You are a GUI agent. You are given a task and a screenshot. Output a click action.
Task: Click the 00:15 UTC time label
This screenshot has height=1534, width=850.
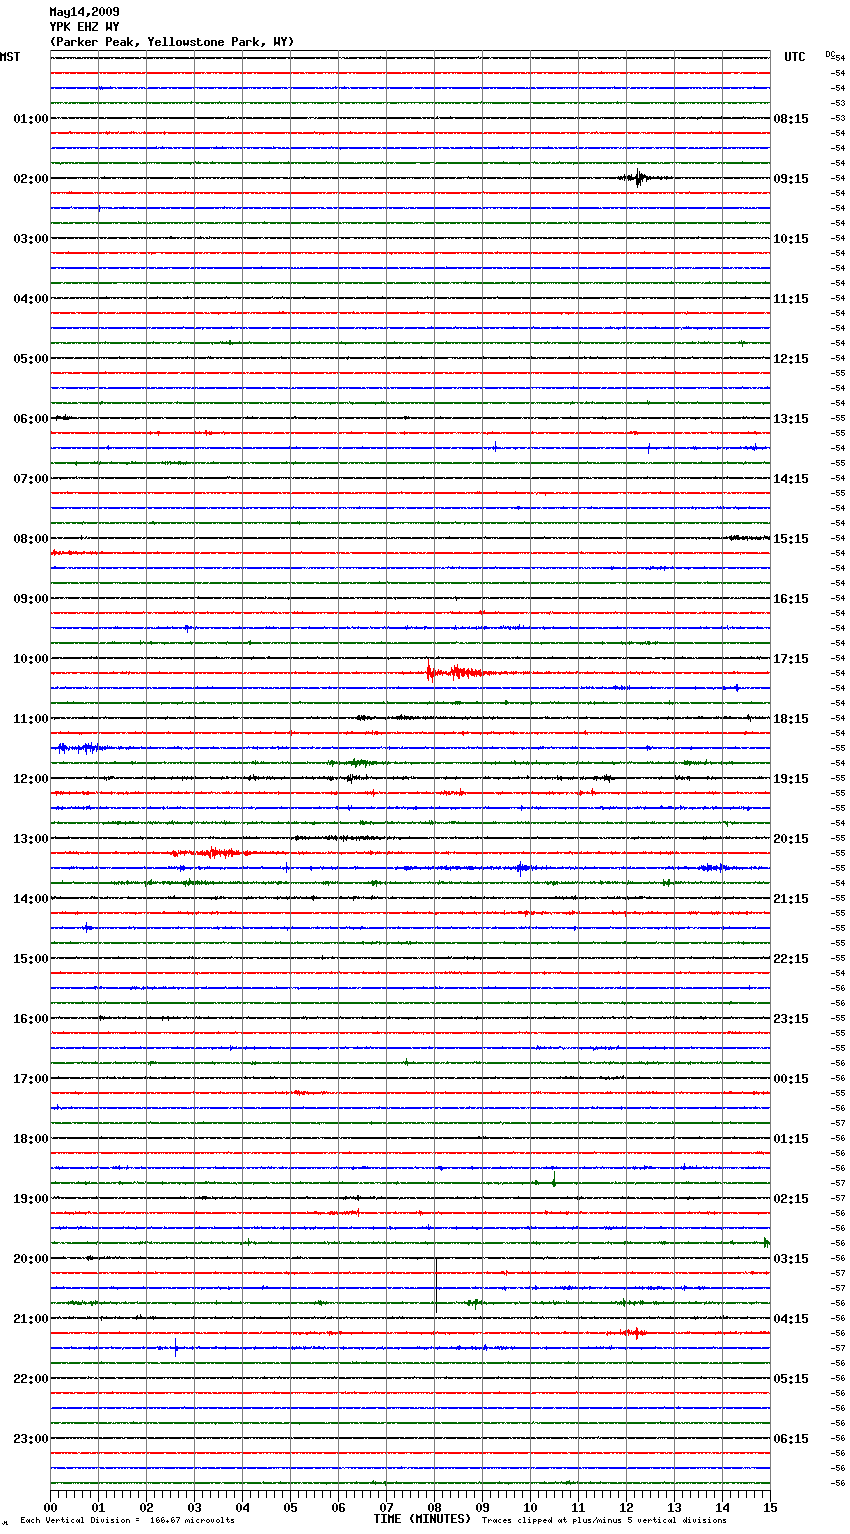[x=791, y=1079]
